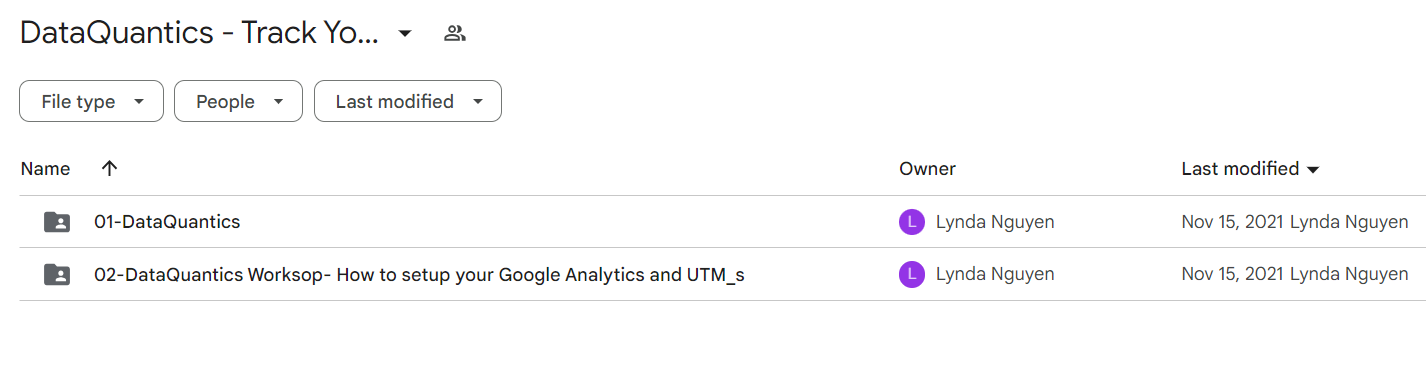Open the File type filter

(91, 102)
